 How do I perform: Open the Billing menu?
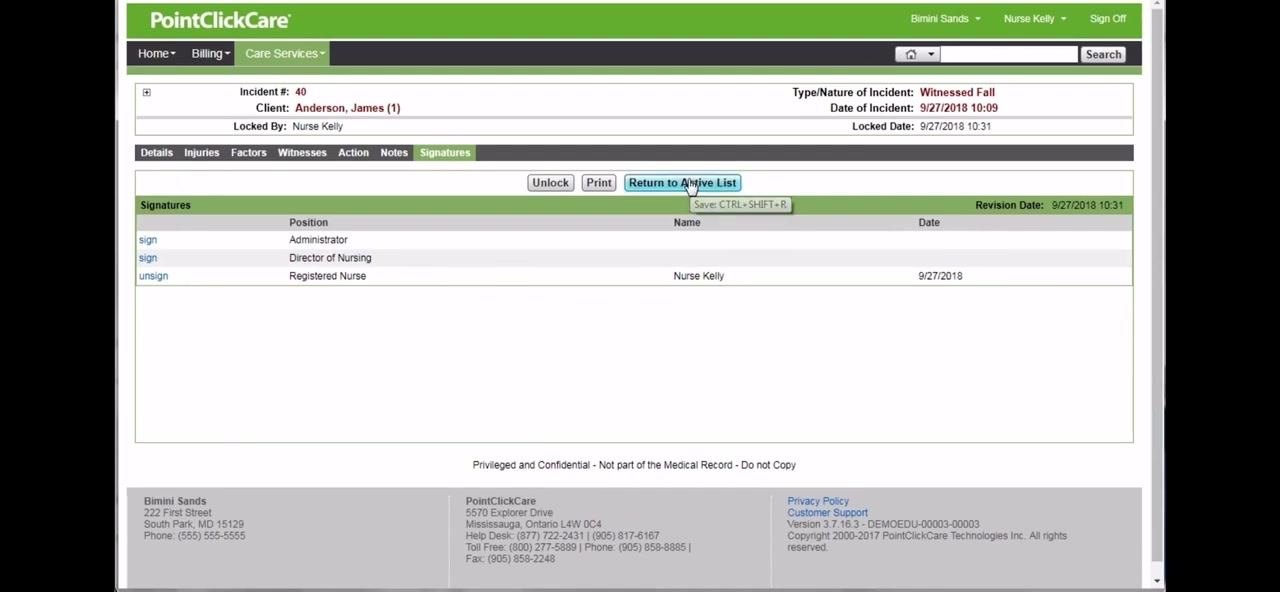(210, 54)
